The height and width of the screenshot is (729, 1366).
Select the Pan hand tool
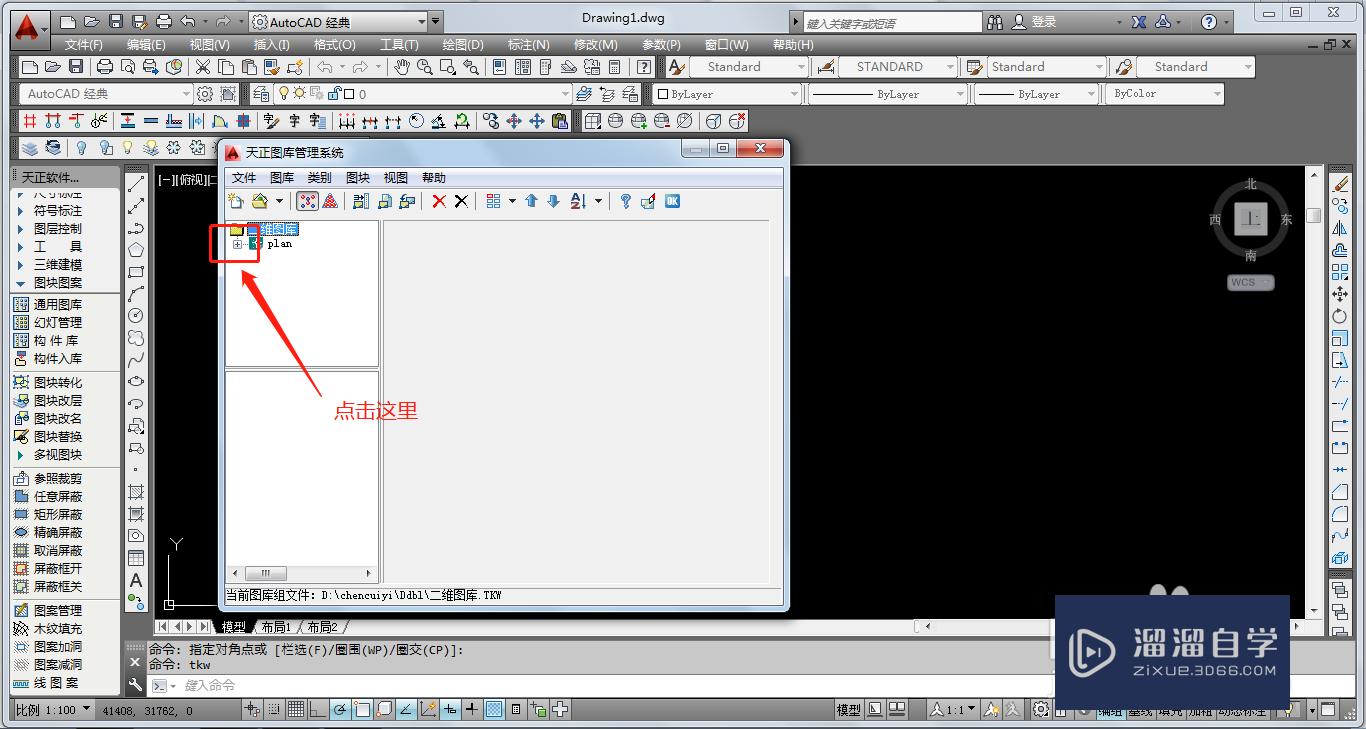(x=402, y=67)
